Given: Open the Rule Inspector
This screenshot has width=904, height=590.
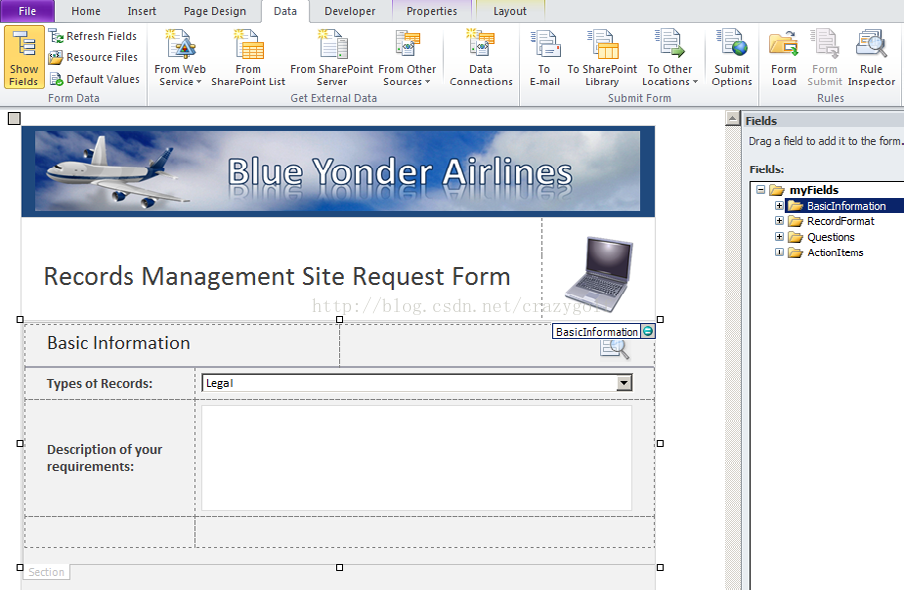Looking at the screenshot, I should click(x=871, y=58).
